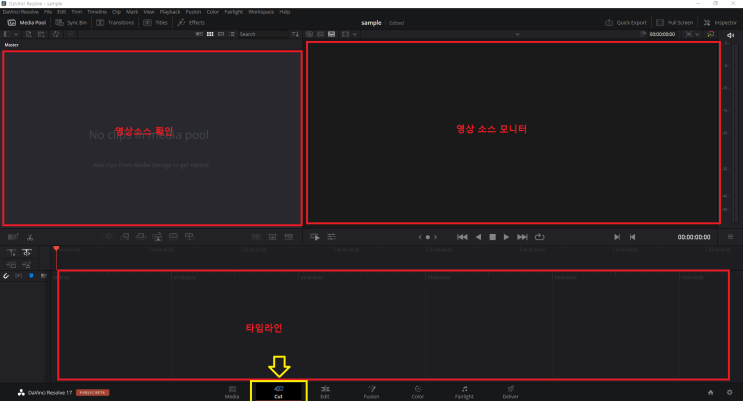Viewport: 743px width, 401px height.
Task: Select Source Tape viewer mode
Action: click(x=320, y=34)
